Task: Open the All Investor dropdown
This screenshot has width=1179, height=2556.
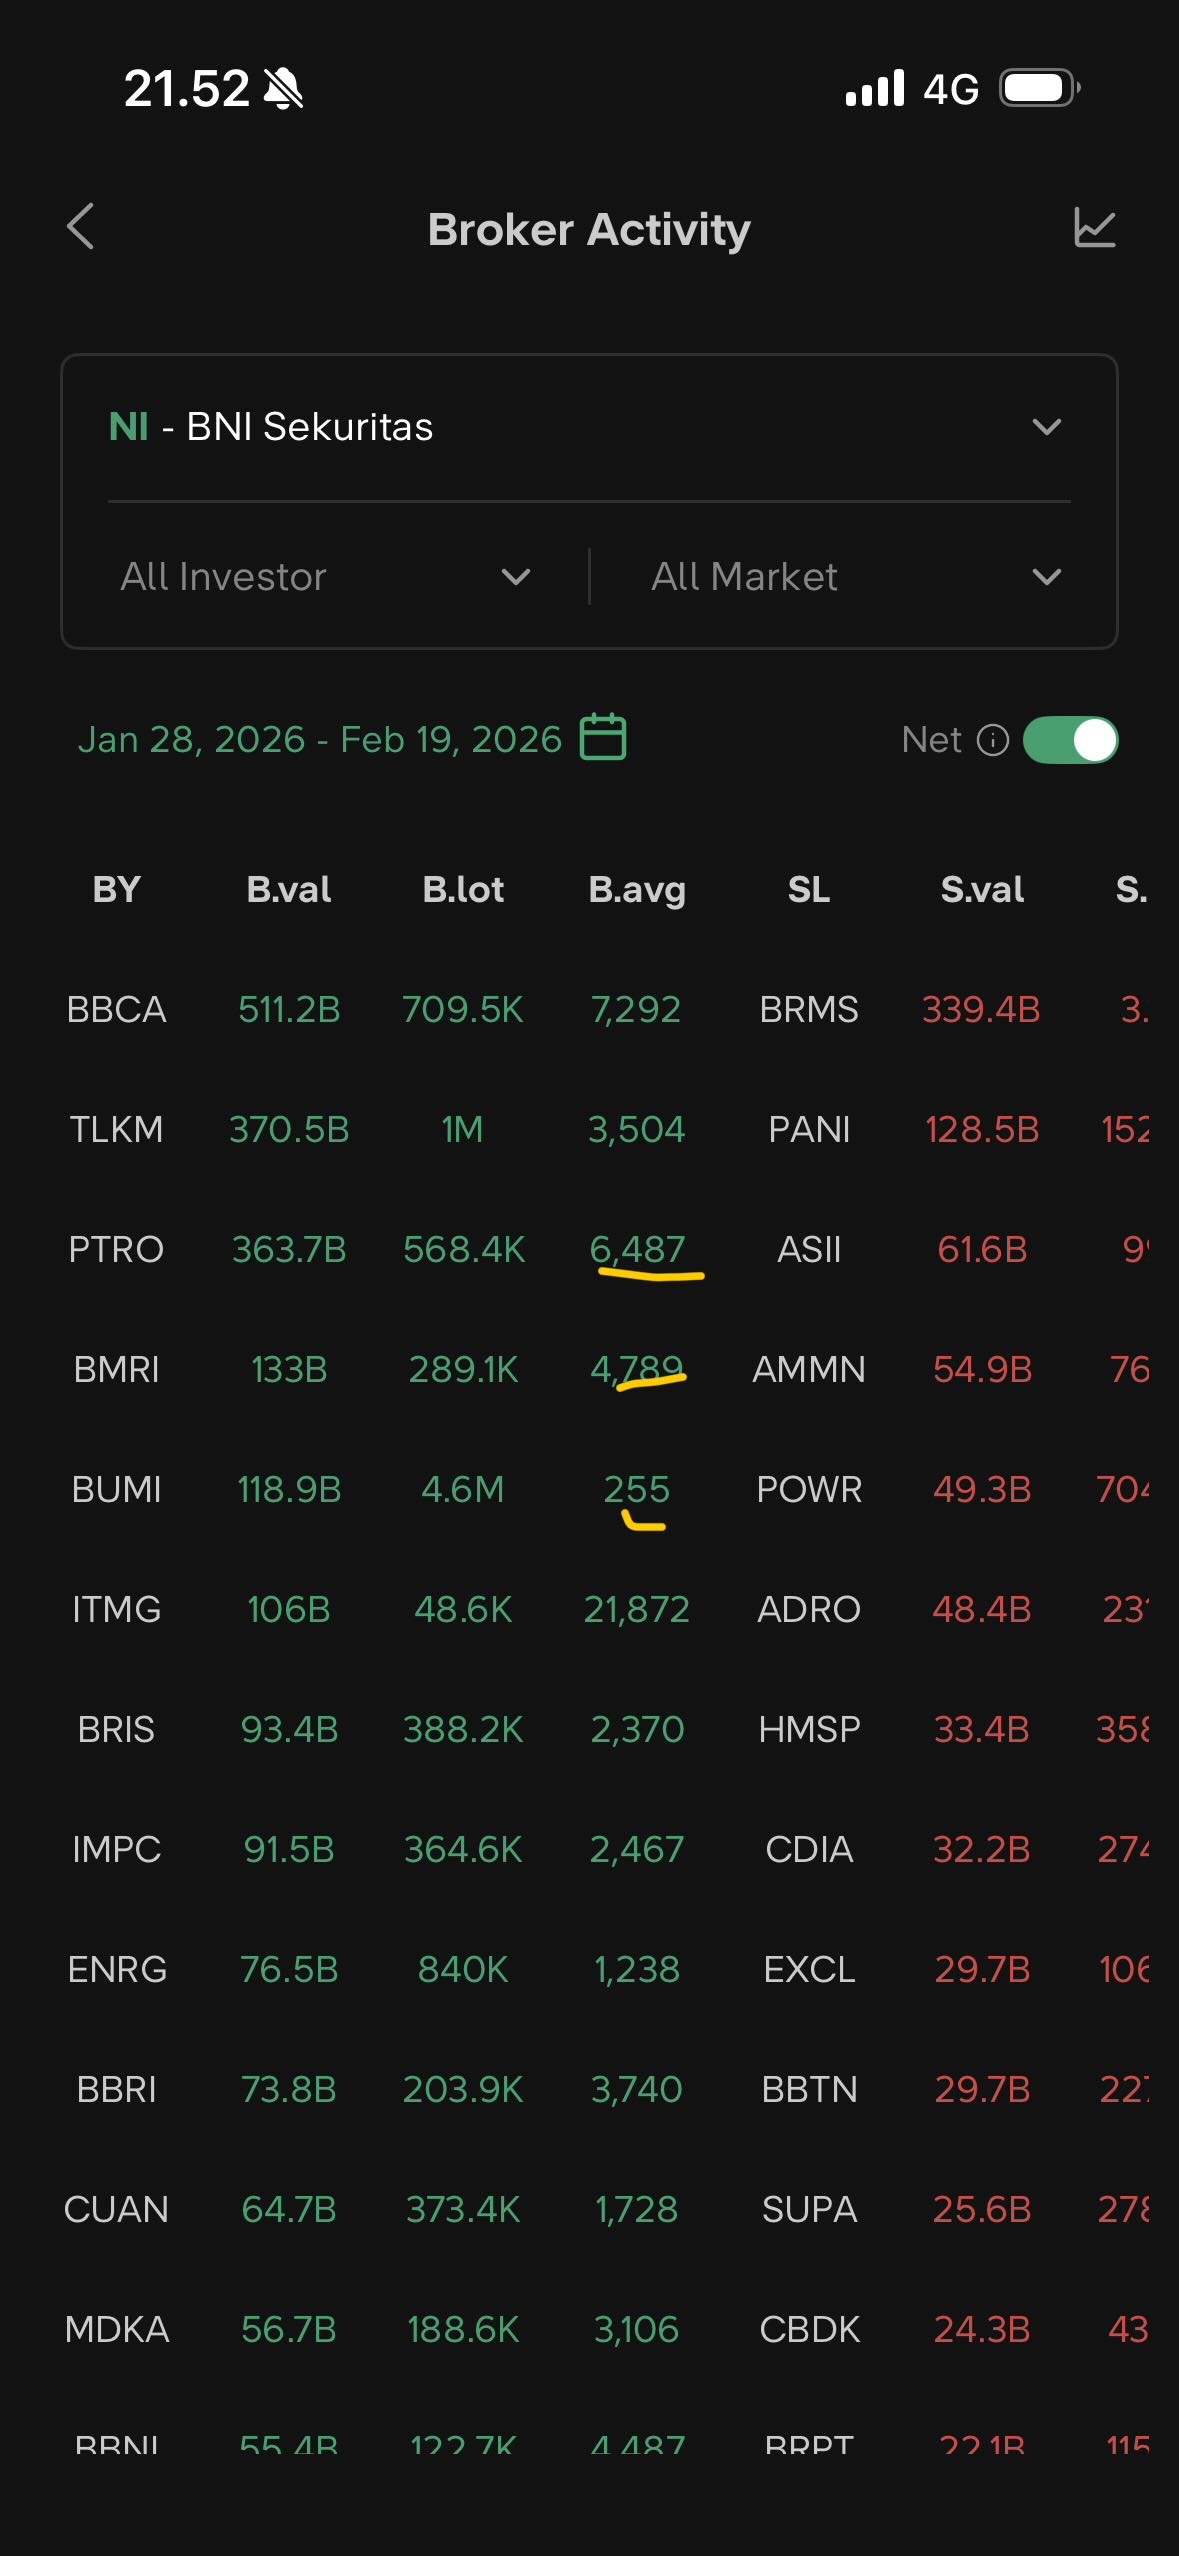Action: (325, 577)
